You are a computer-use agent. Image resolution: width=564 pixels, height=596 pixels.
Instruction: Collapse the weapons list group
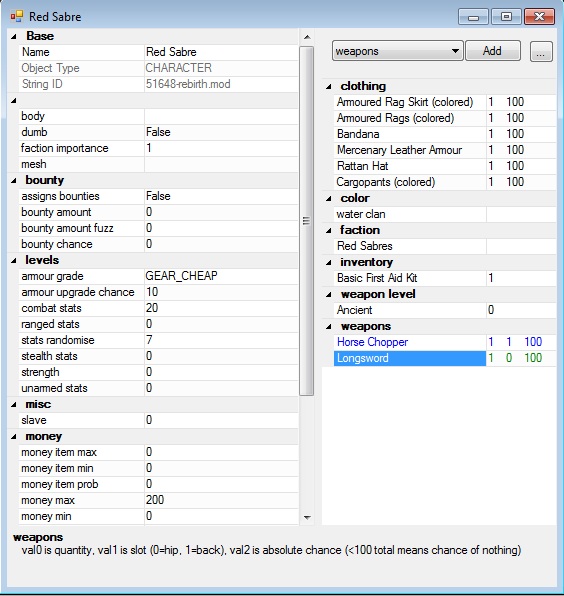click(329, 327)
